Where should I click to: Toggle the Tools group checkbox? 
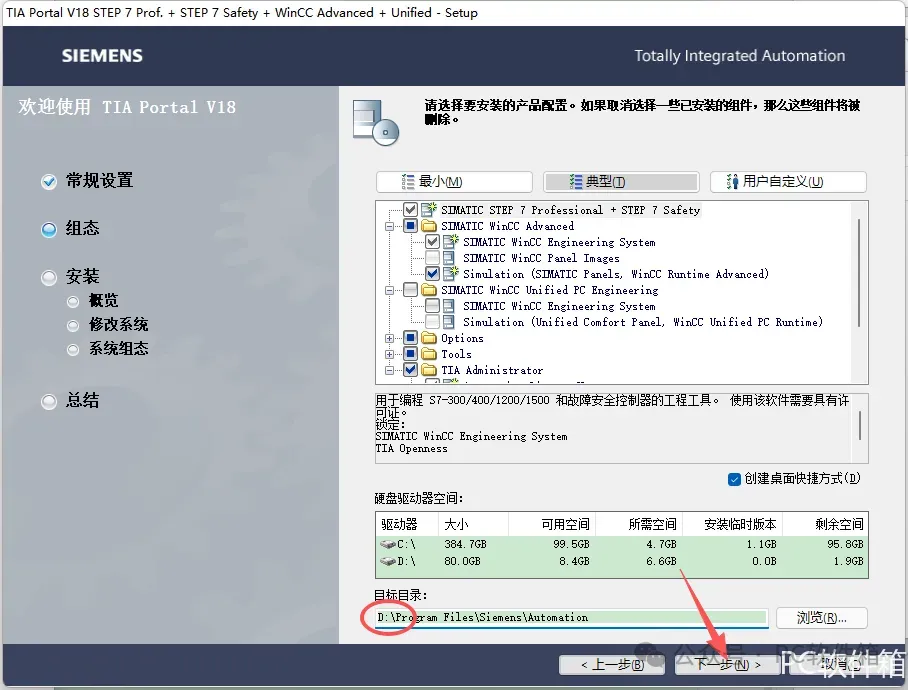coord(411,354)
